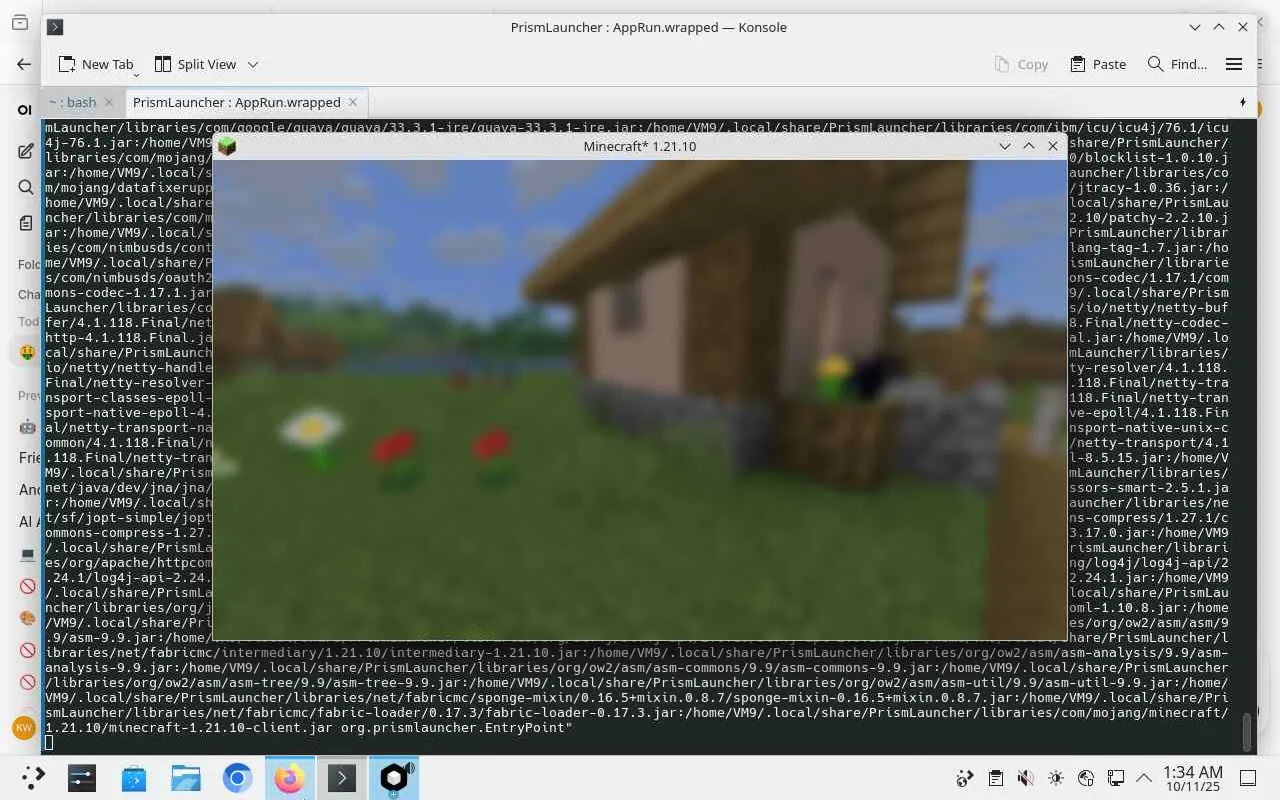
Task: Click the Copy toolbar button
Action: click(x=1021, y=64)
